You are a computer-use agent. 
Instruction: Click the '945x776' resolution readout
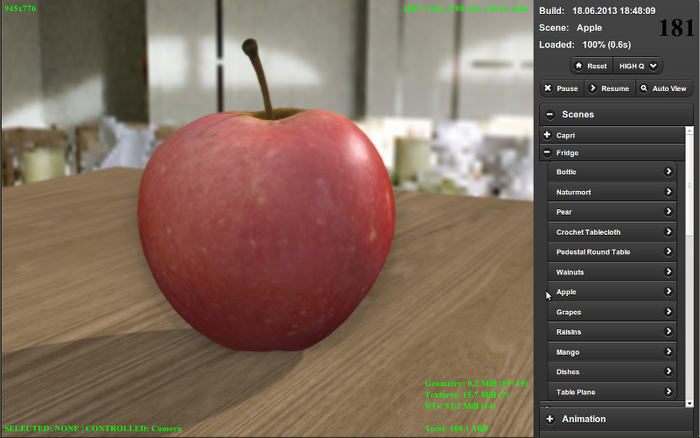point(20,8)
